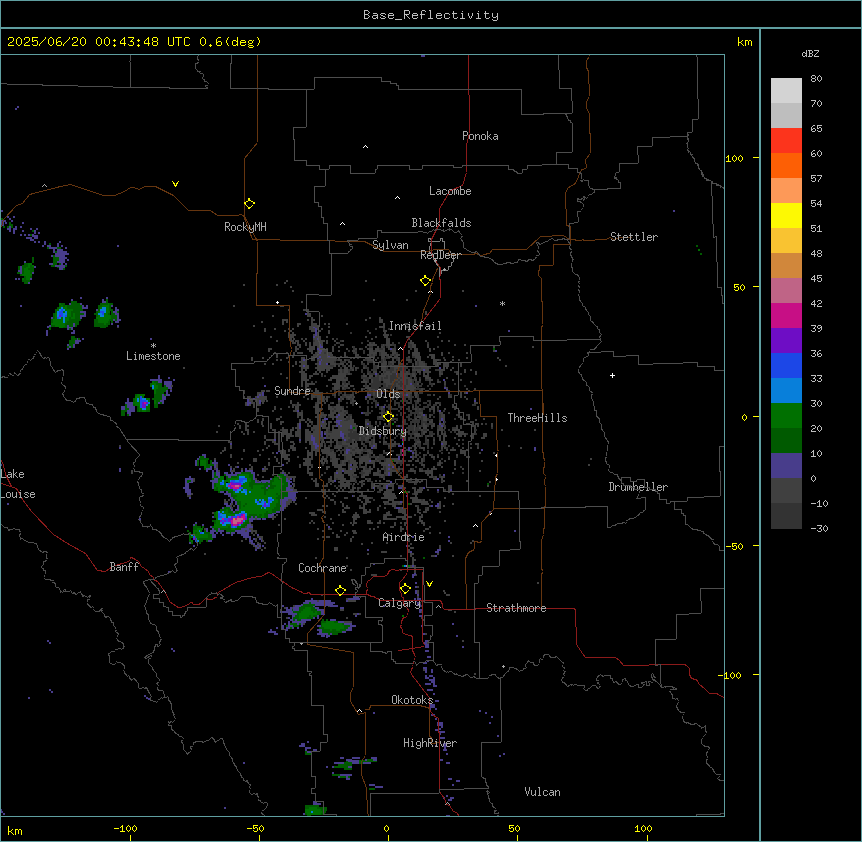Click the Calgary label
Image resolution: width=862 pixels, height=842 pixels.
tap(399, 603)
